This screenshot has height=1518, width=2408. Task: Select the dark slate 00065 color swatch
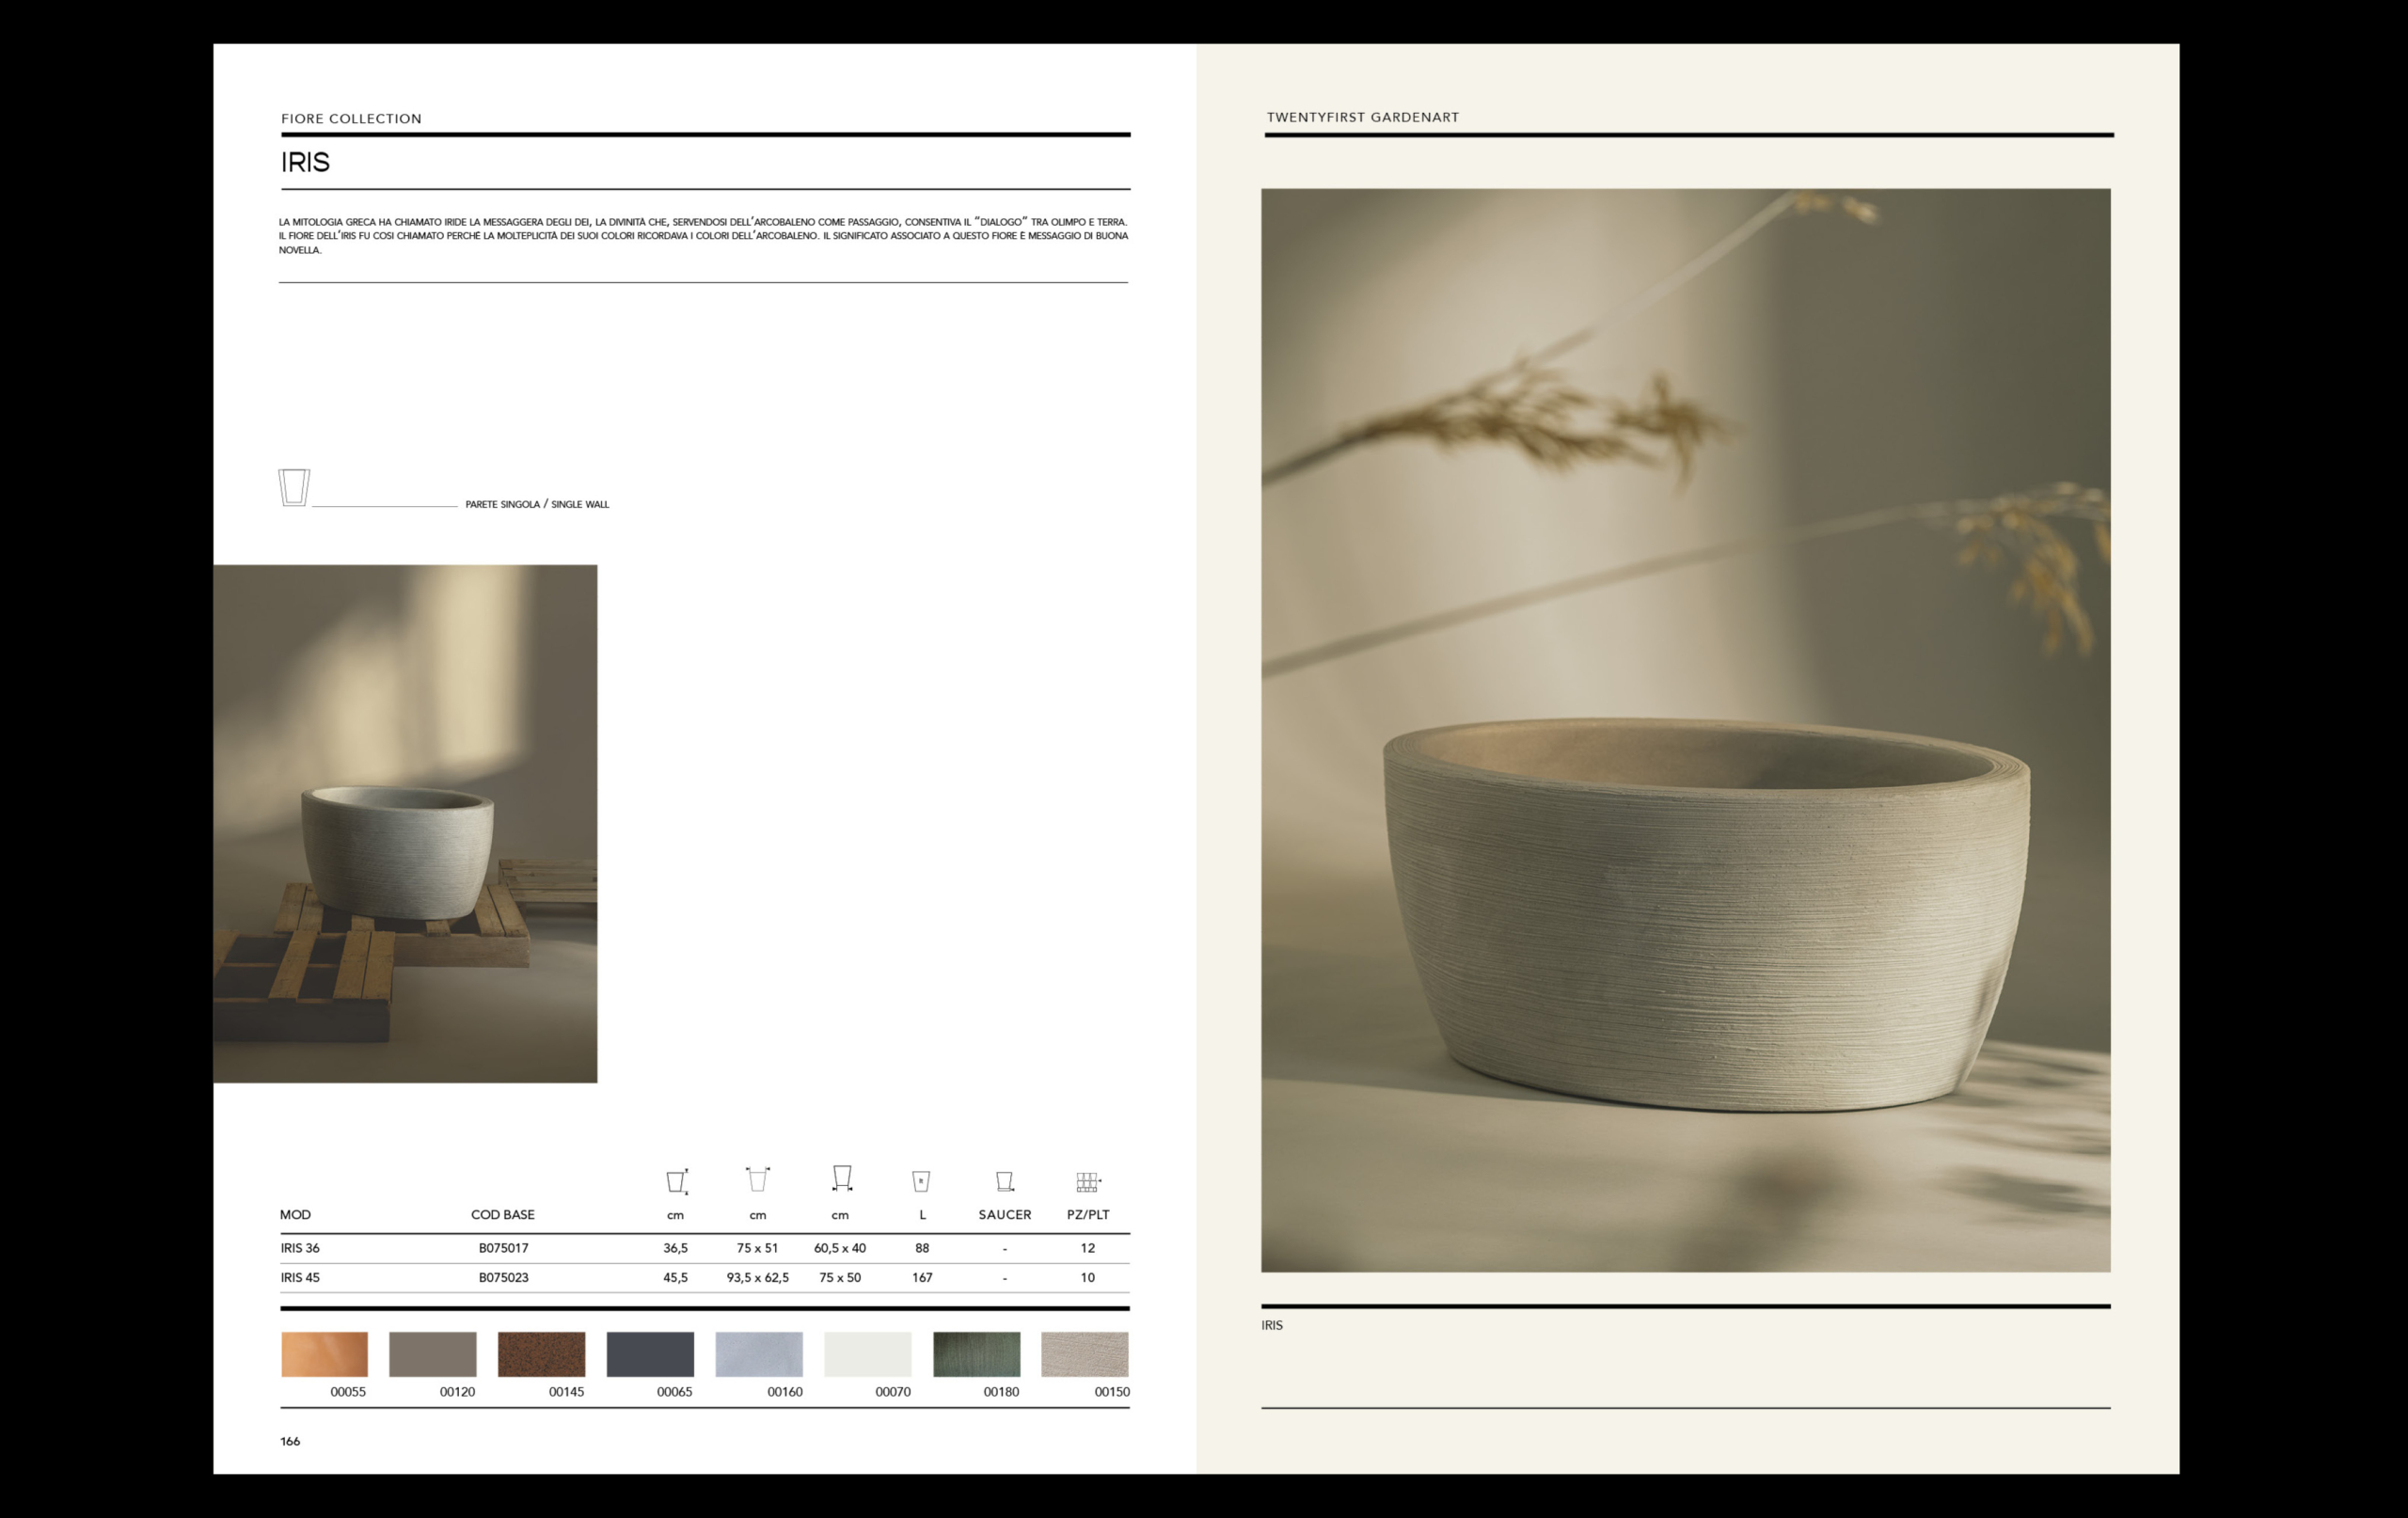(650, 1354)
